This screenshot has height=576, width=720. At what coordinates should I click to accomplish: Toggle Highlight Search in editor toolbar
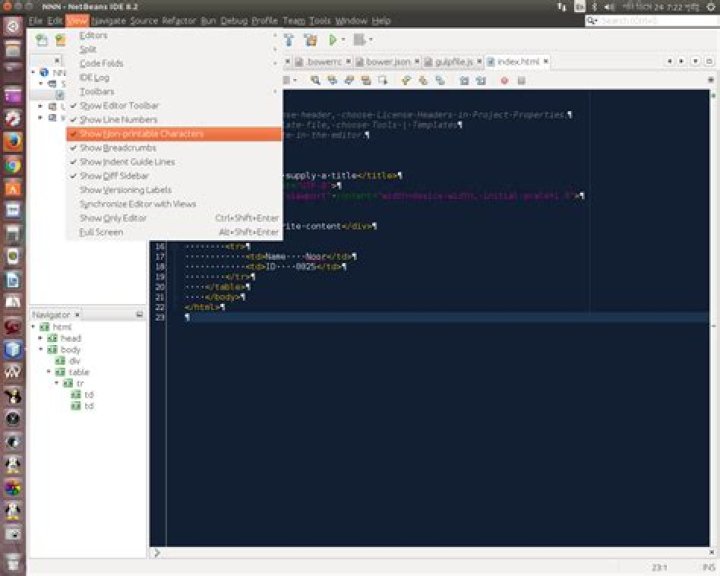click(x=366, y=80)
